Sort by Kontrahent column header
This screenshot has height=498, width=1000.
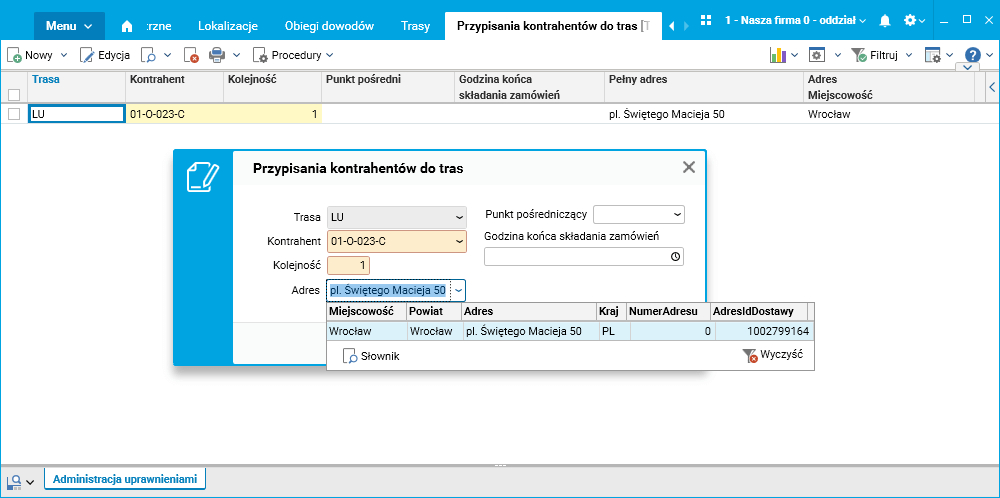tap(175, 87)
